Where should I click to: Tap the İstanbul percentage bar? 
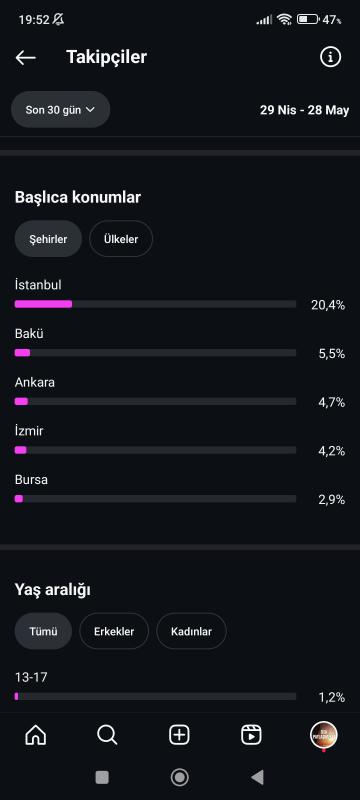tap(156, 304)
